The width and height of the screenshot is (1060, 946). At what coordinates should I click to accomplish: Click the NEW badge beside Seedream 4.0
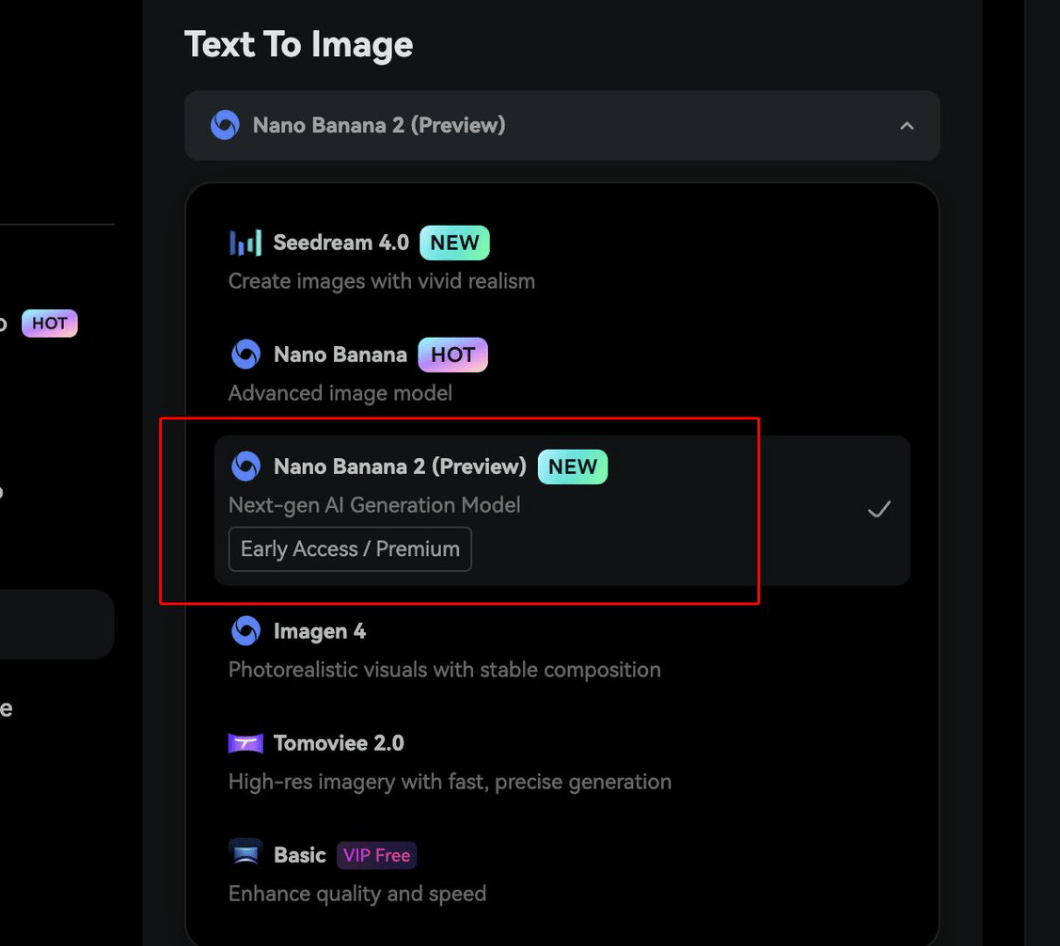[454, 243]
